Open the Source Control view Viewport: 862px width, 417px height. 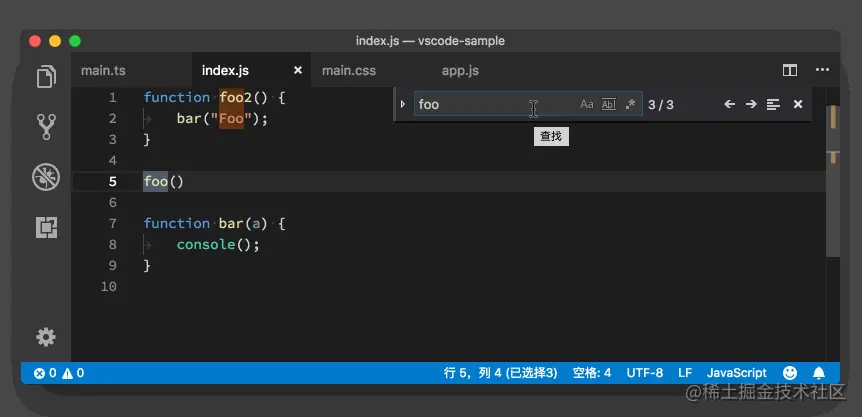[46, 127]
